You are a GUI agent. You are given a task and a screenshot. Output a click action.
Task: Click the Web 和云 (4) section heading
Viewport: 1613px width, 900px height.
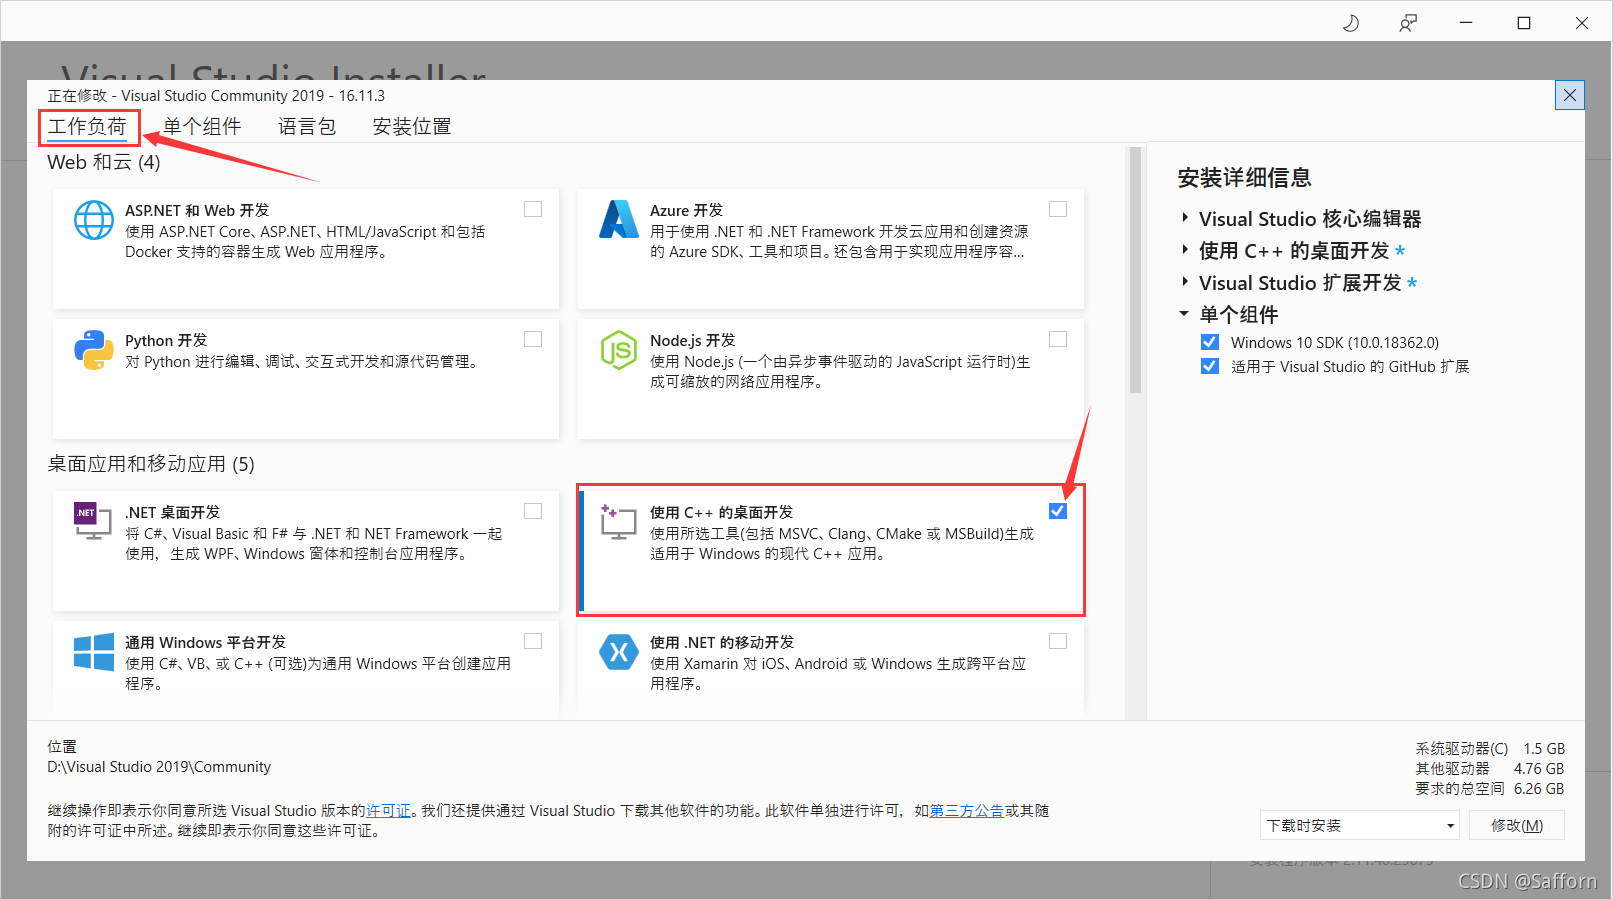coord(104,162)
